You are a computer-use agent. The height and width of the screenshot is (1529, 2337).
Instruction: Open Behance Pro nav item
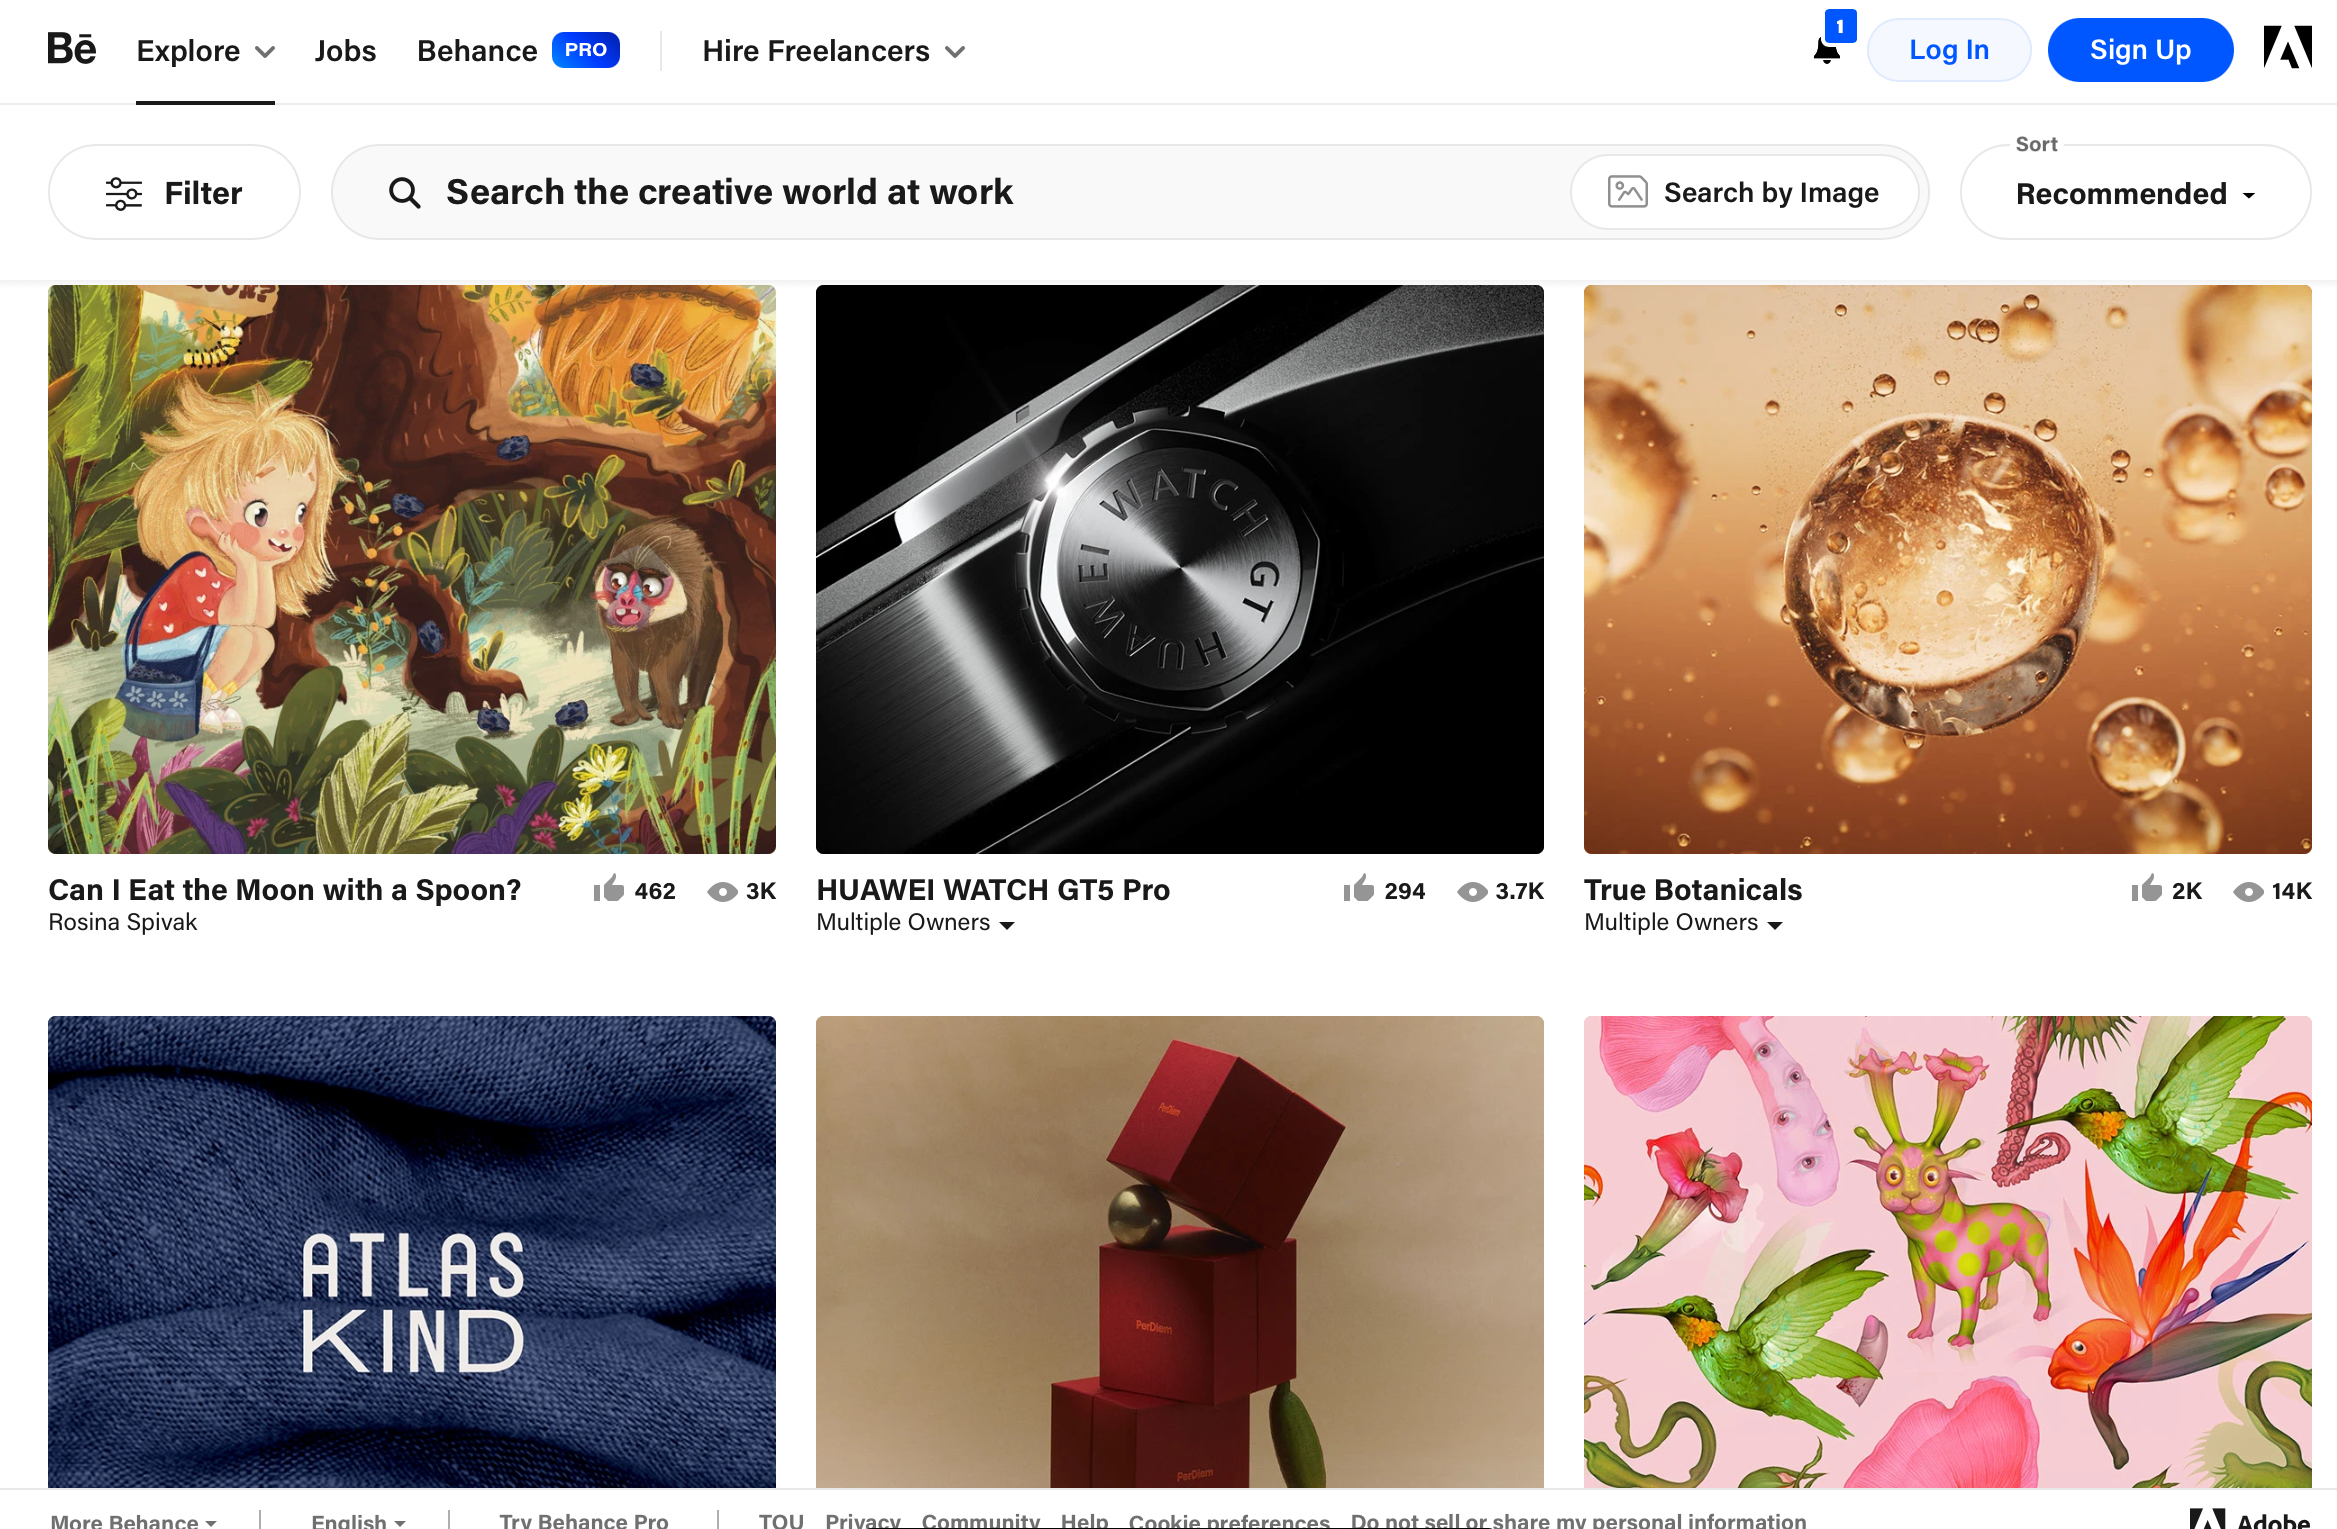point(518,51)
